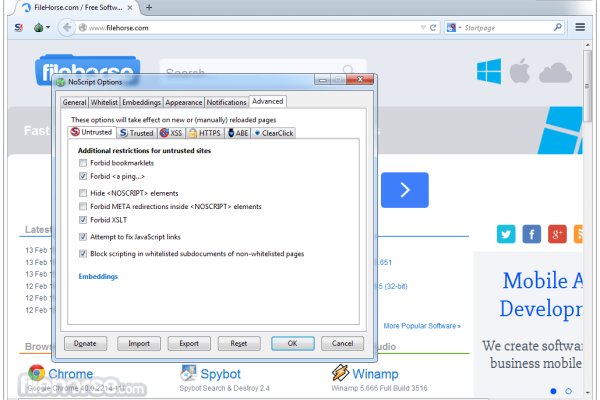This screenshot has width=600, height=400.
Task: Uncheck Forbid XSLT option
Action: pos(83,220)
